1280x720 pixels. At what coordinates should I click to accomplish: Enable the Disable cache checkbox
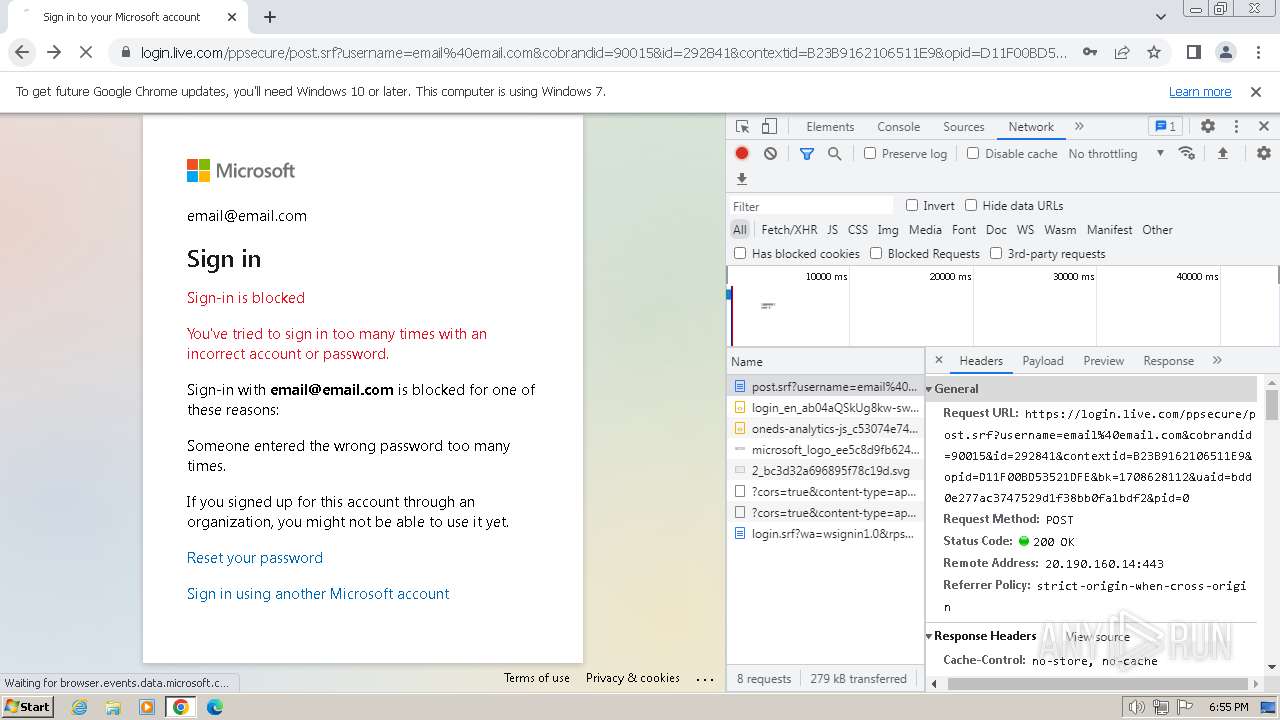pos(973,153)
